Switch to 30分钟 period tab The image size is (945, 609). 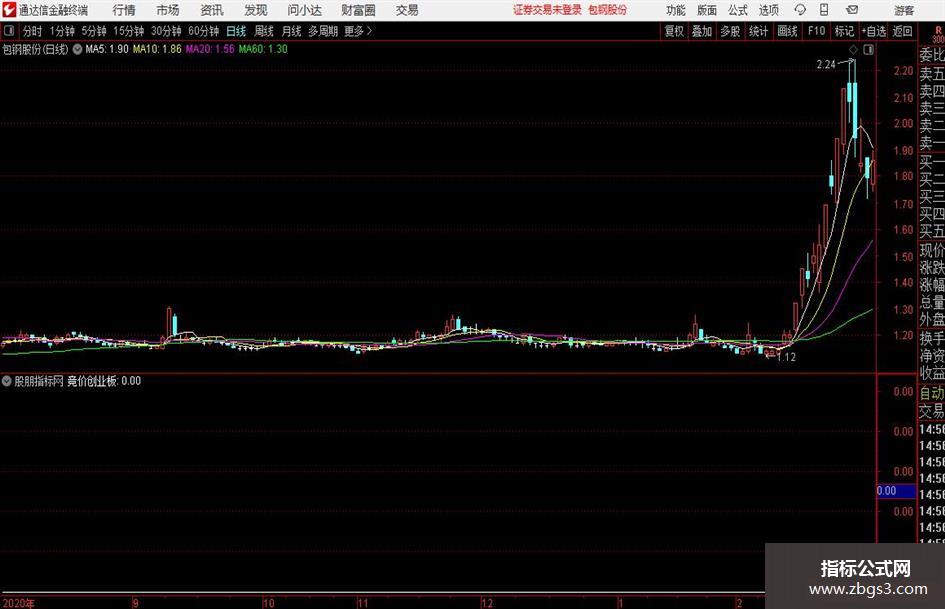(166, 31)
